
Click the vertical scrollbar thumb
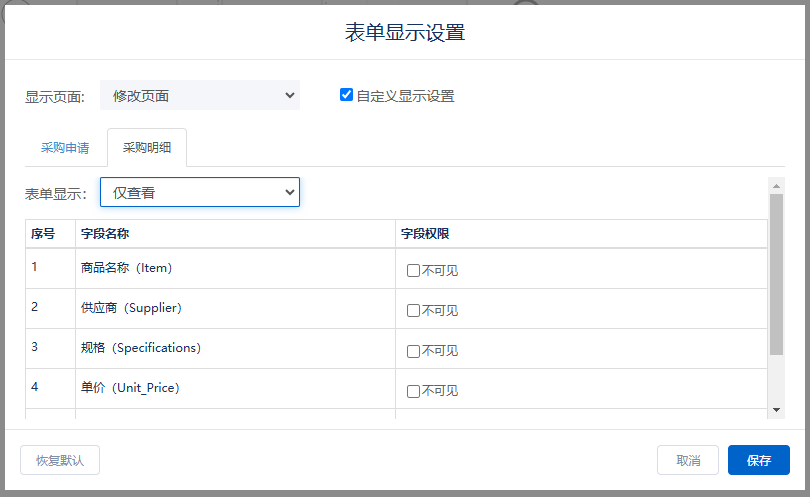click(776, 274)
